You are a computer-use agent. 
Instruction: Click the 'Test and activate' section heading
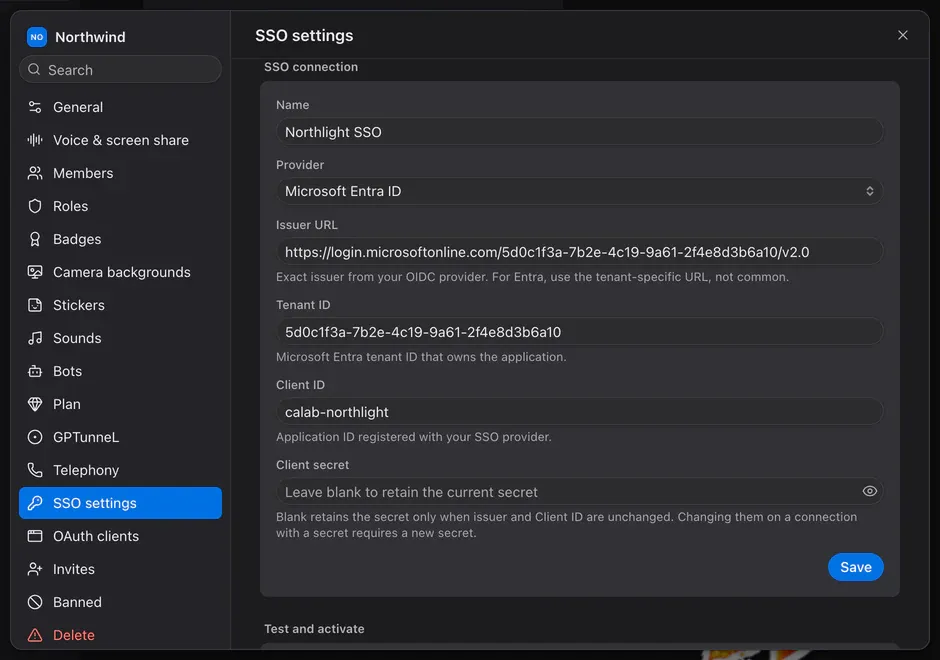click(x=314, y=629)
